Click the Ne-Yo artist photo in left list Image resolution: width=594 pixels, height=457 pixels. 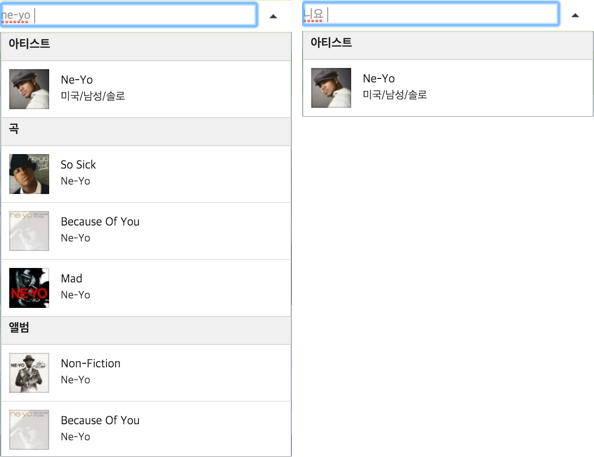pyautogui.click(x=29, y=89)
